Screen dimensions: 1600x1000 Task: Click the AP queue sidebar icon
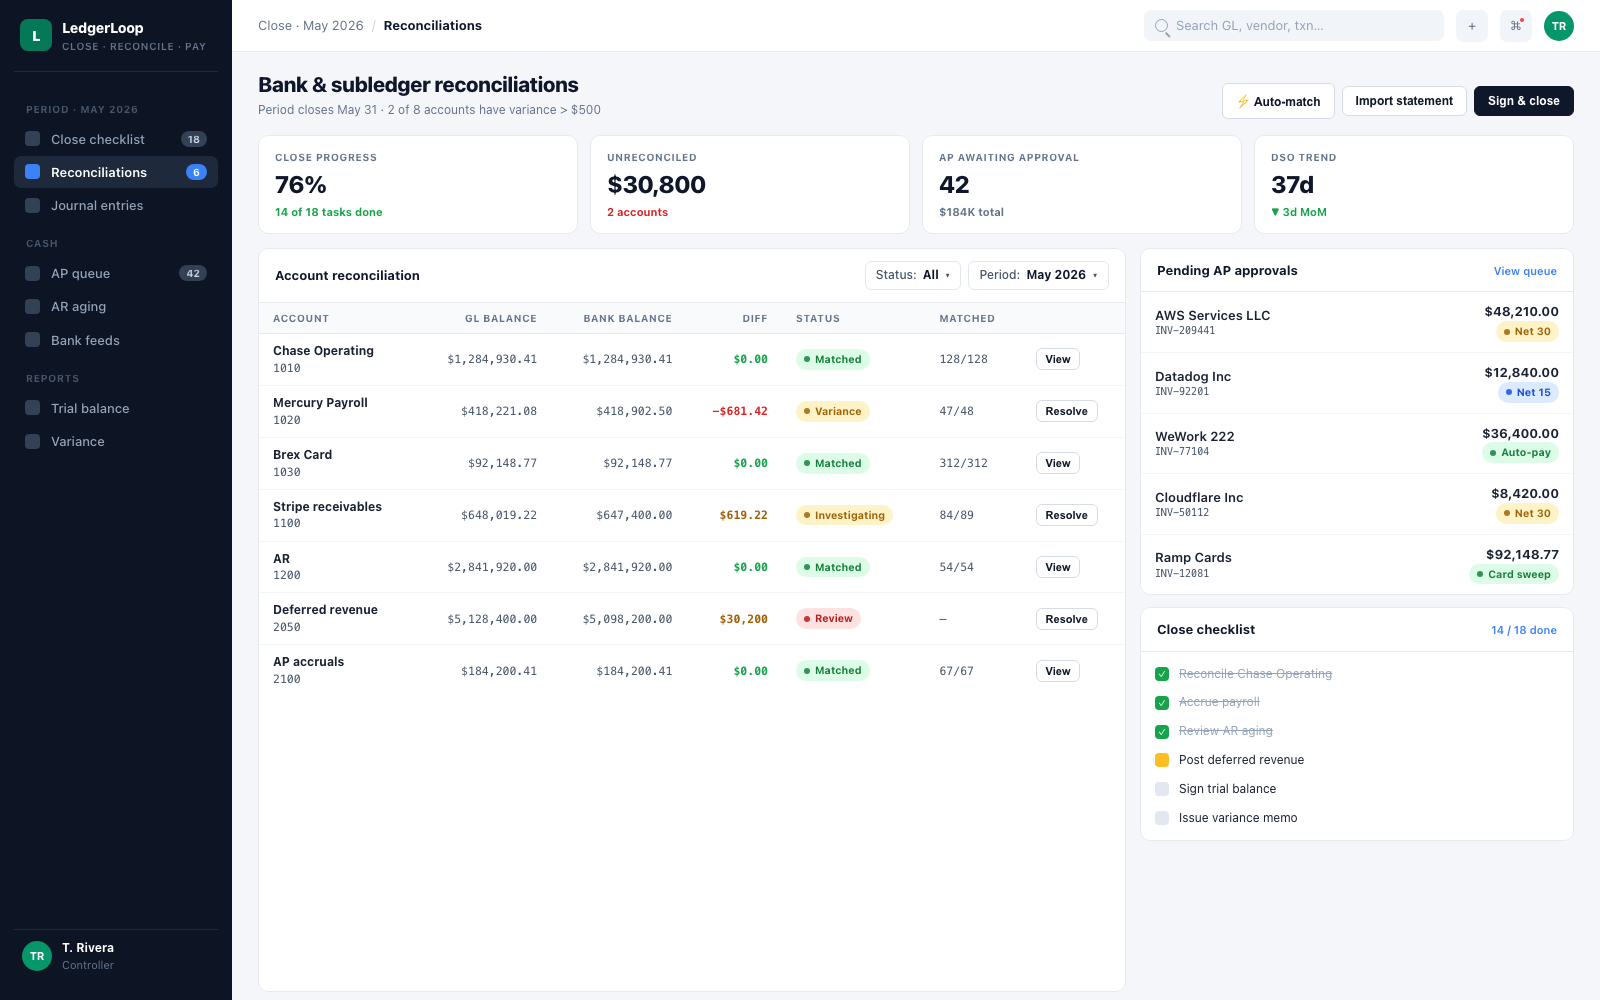point(33,273)
